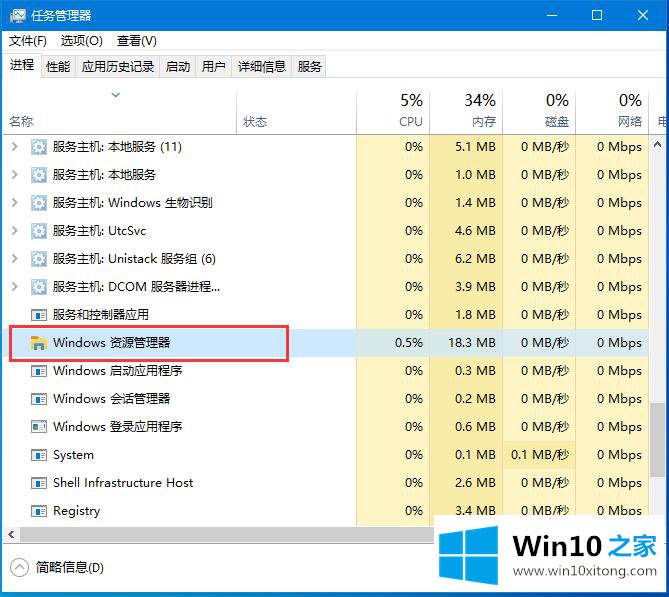Image resolution: width=669 pixels, height=597 pixels.
Task: Click the vertical scrollbar thumb
Action: click(x=657, y=440)
